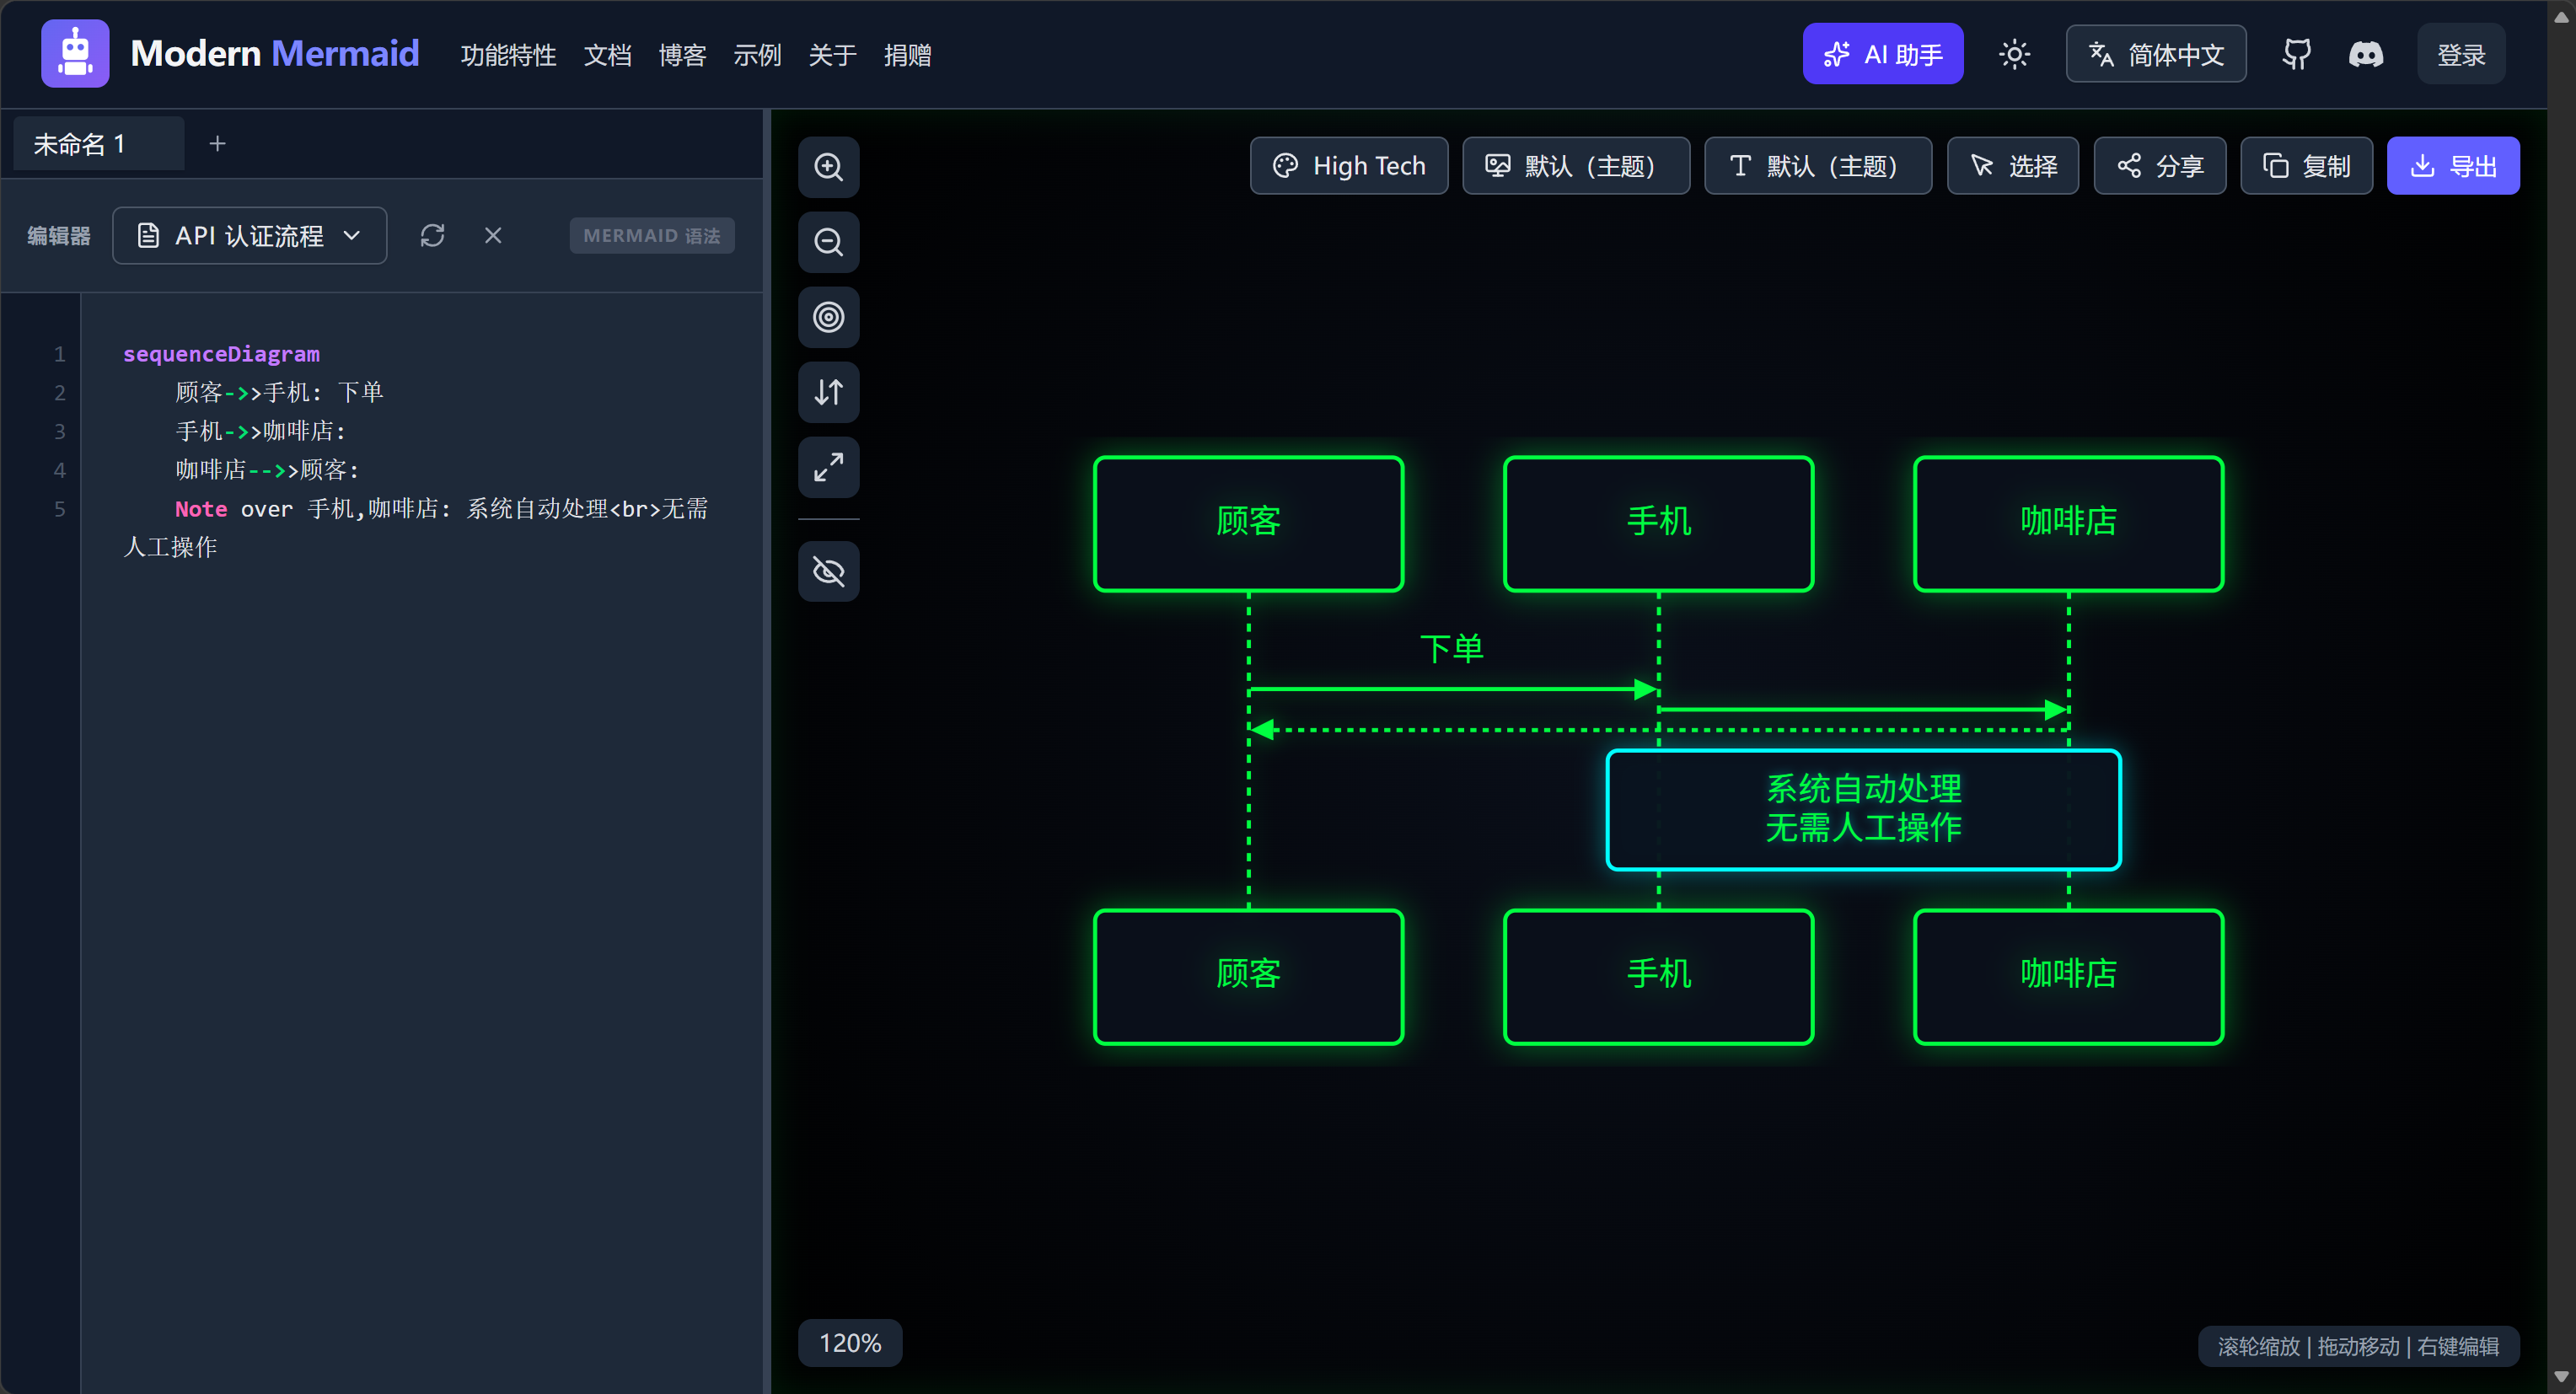The image size is (2576, 1394).
Task: Open the 功能特性 menu item
Action: pos(508,55)
